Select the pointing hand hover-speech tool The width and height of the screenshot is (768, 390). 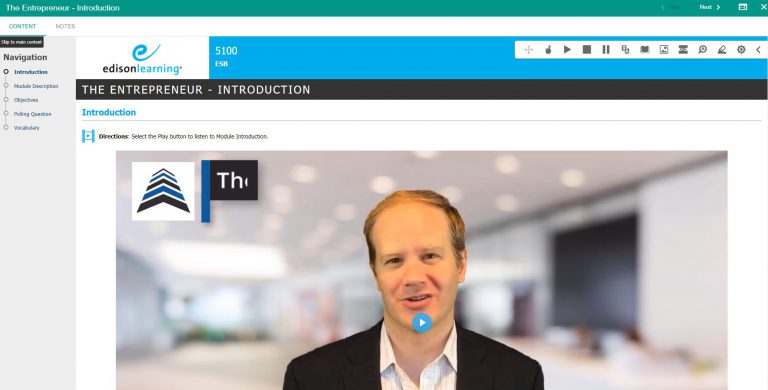(x=548, y=49)
